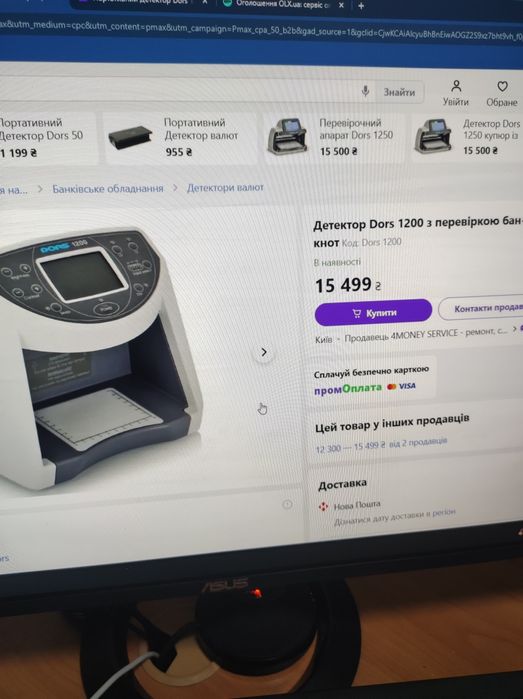This screenshot has height=699, width=523.
Task: Click the info icon below product image
Action: point(288,504)
